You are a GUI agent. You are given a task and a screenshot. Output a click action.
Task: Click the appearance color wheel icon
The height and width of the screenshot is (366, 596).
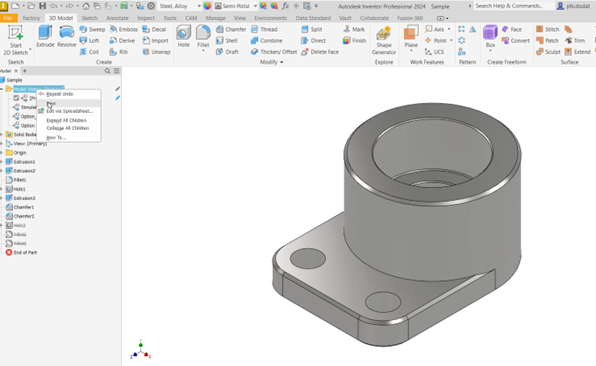coord(207,6)
